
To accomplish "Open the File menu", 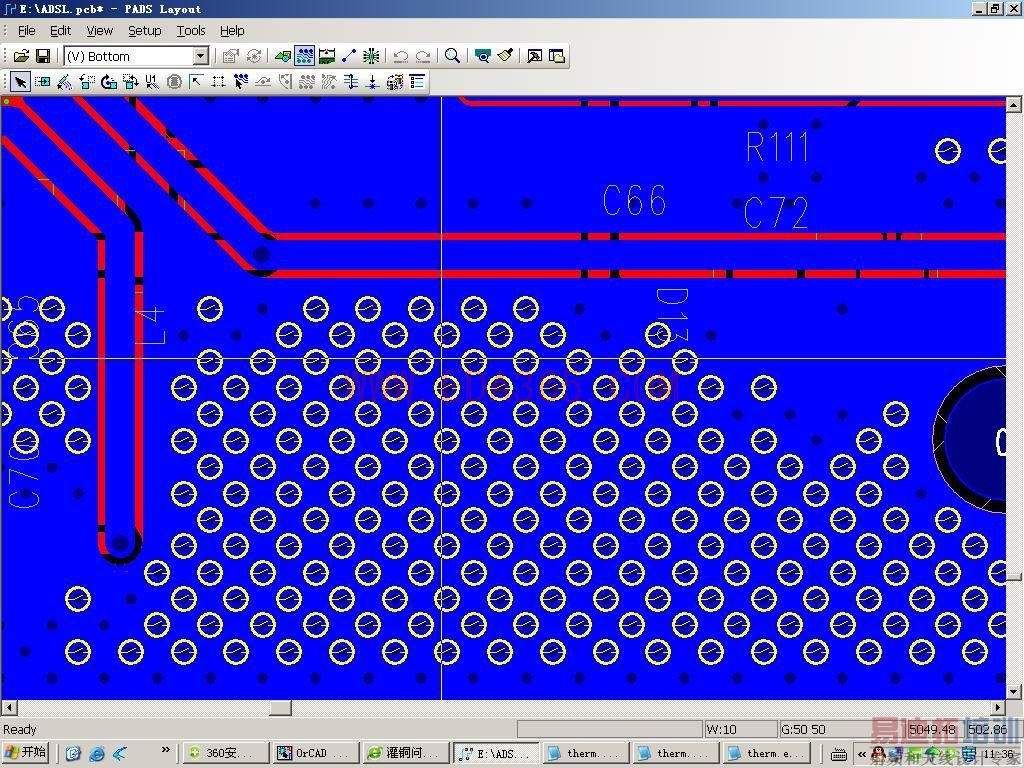I will (26, 31).
